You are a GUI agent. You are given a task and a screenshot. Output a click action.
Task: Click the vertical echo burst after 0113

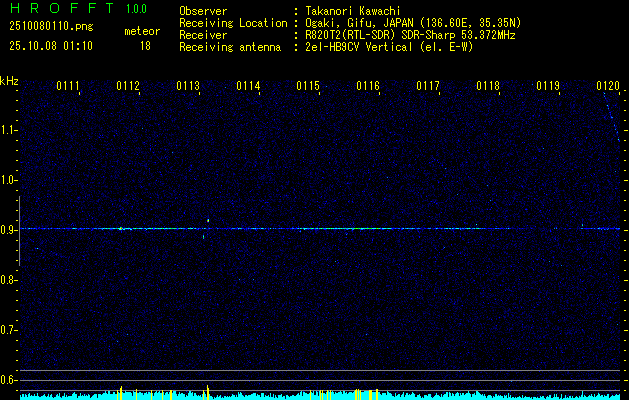(208, 220)
